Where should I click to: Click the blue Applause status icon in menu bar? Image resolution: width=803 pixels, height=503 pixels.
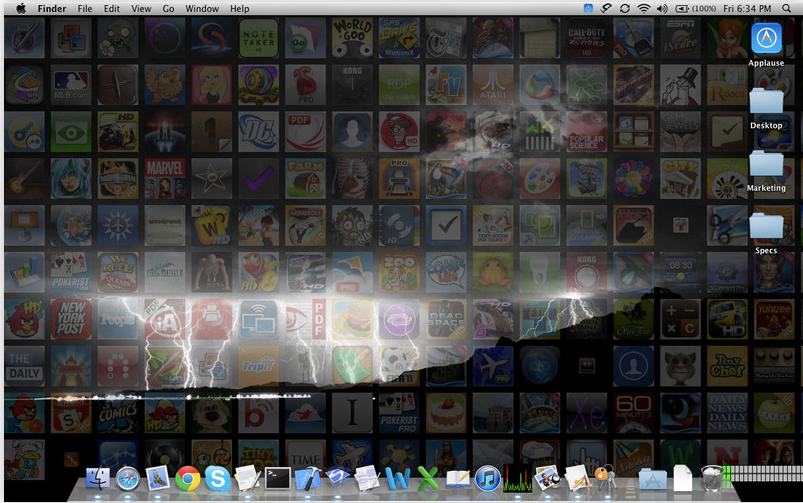tap(588, 8)
